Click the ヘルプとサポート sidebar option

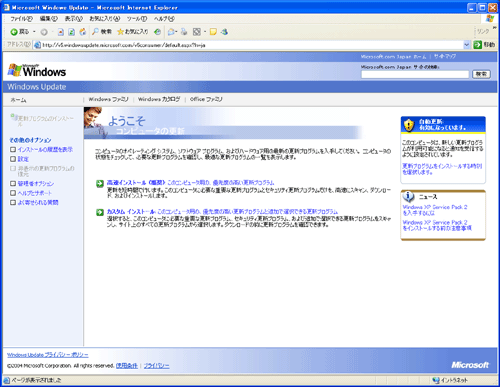[35, 193]
